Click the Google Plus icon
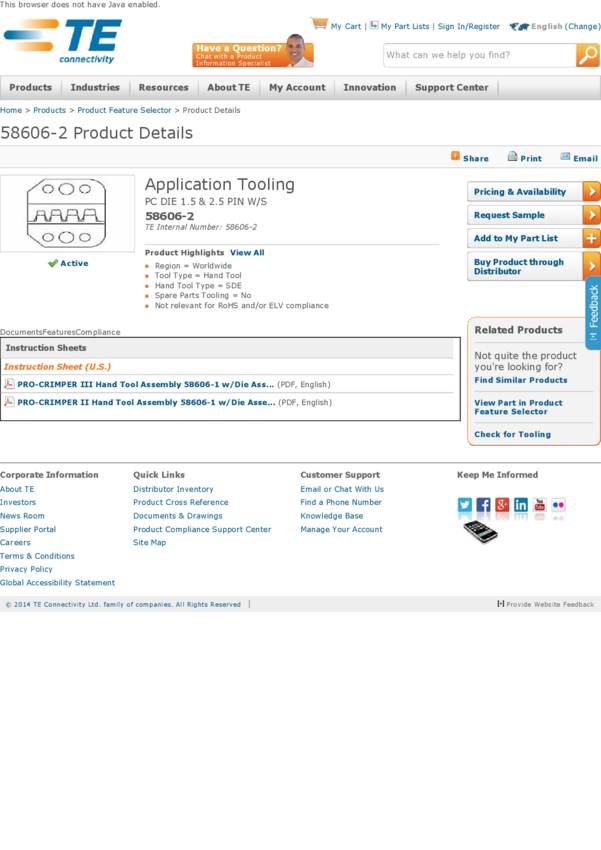The image size is (601, 850). click(502, 506)
